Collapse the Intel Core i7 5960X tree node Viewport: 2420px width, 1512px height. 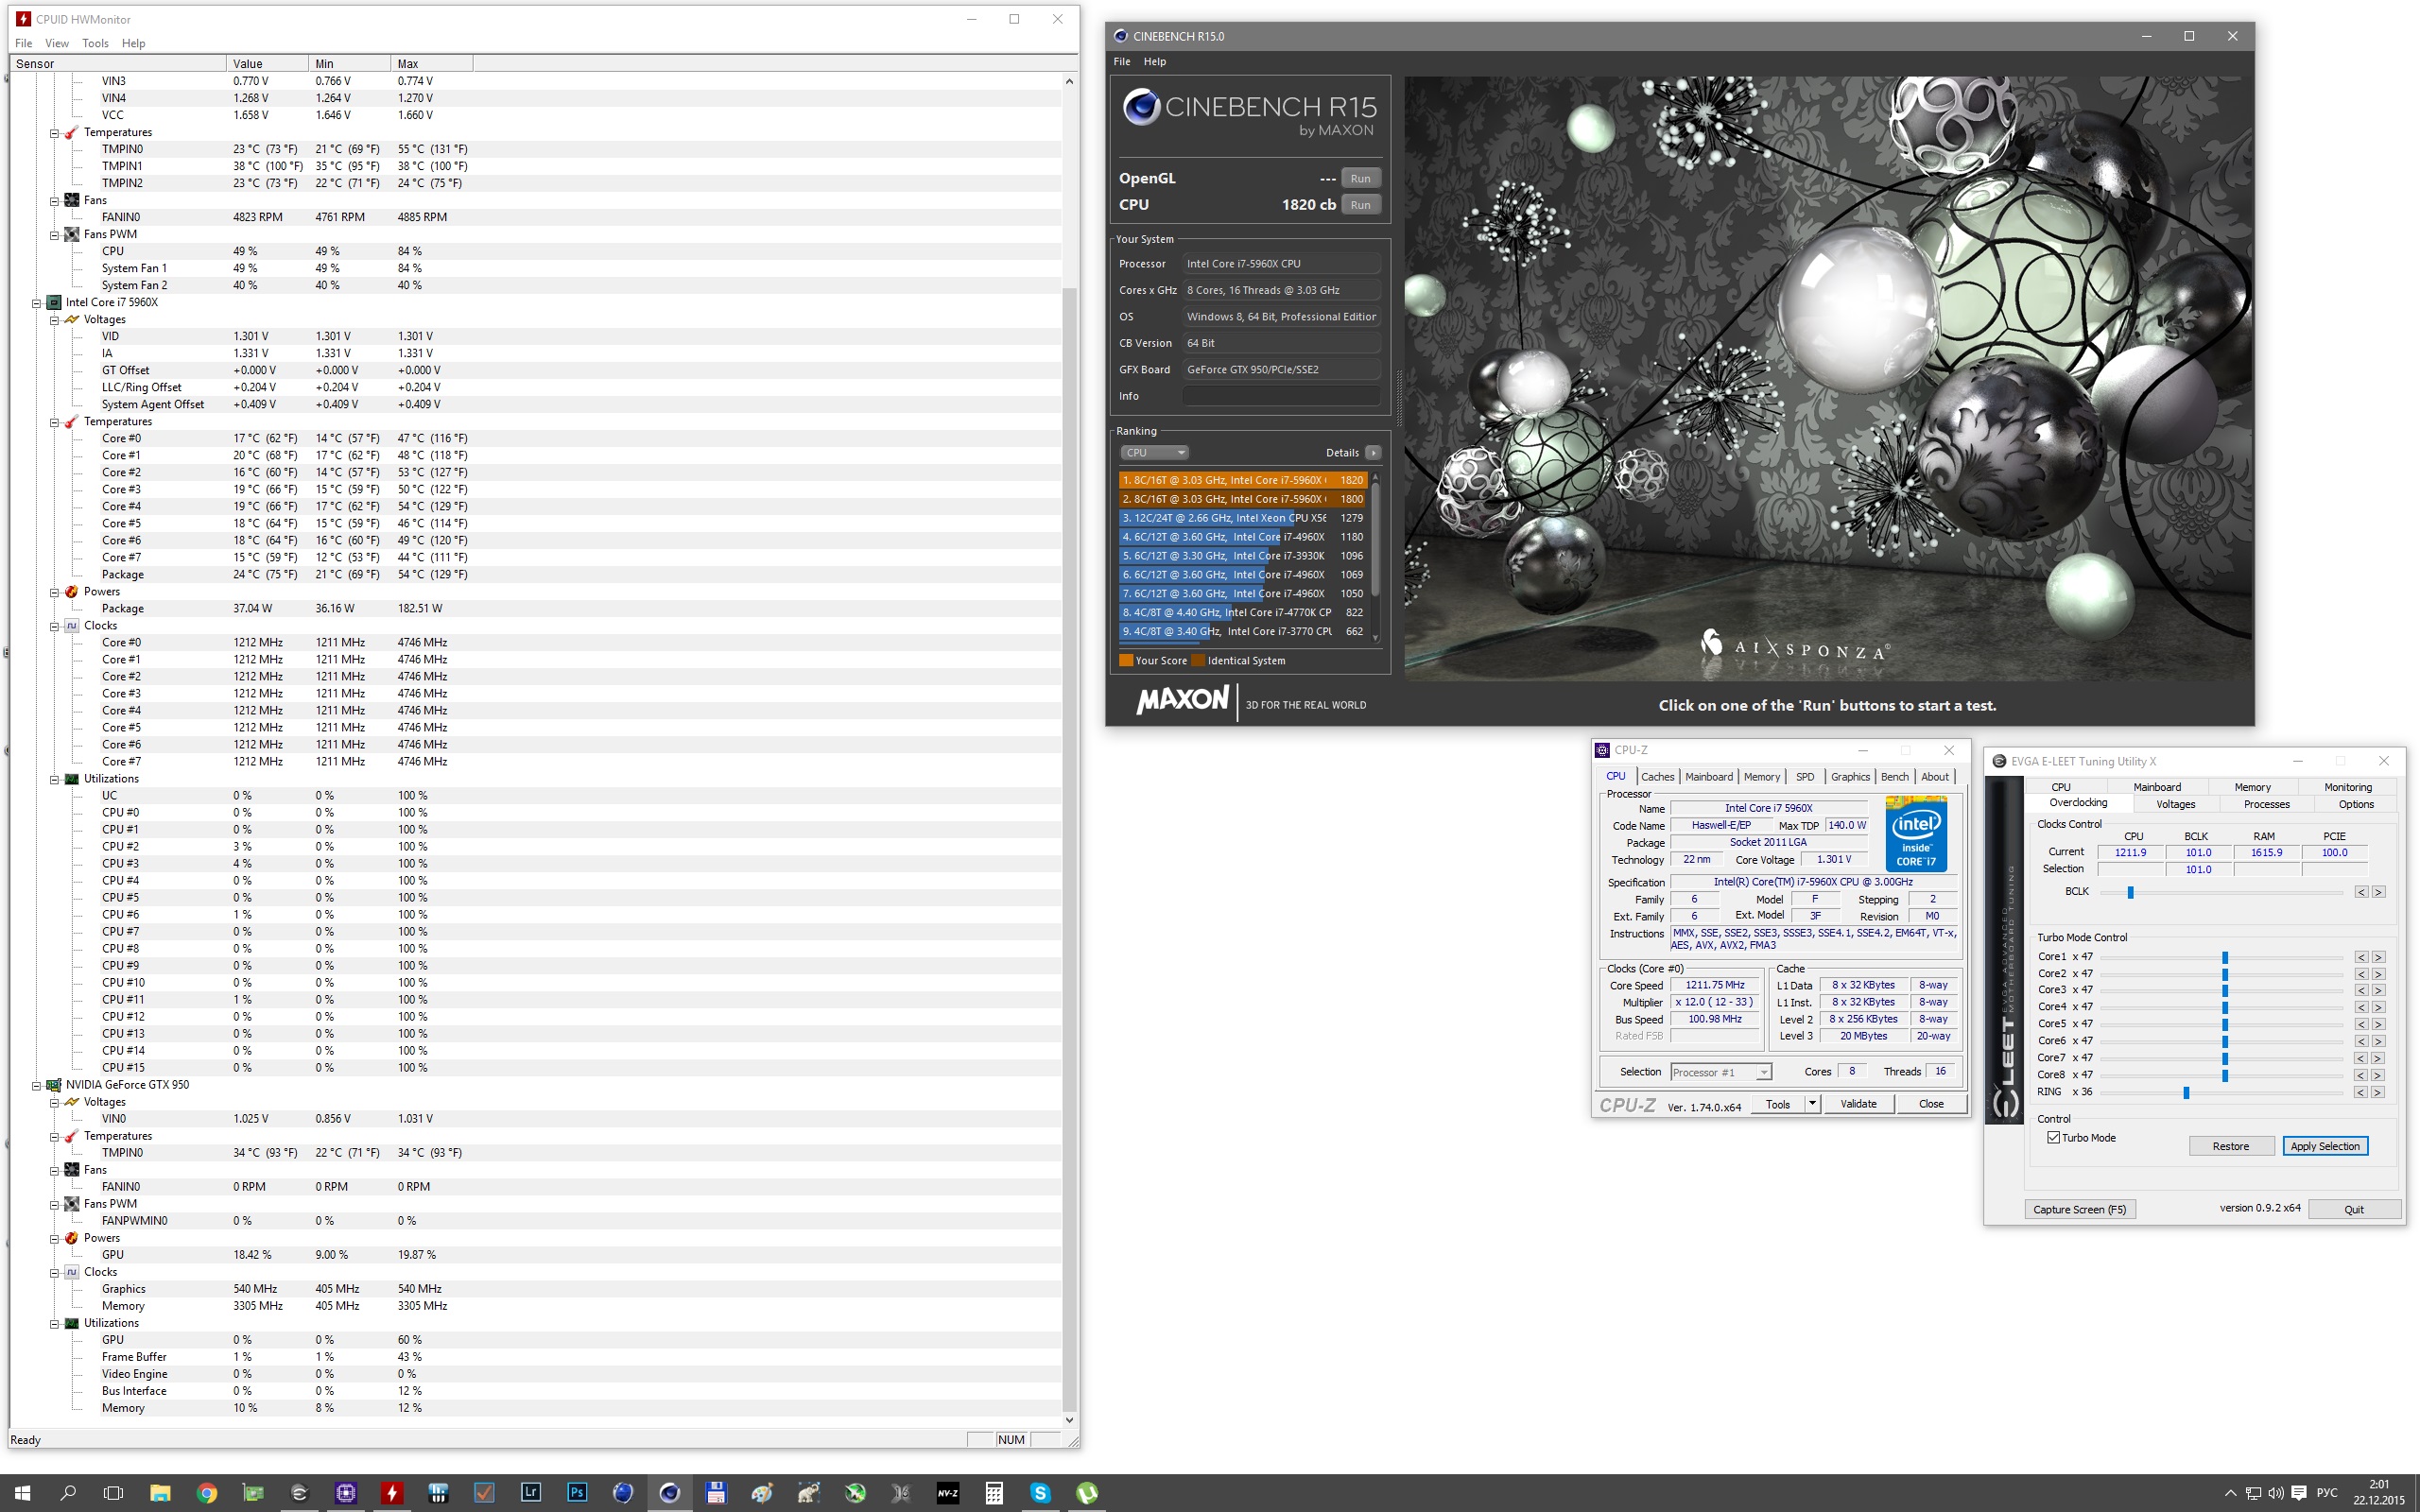tap(37, 302)
